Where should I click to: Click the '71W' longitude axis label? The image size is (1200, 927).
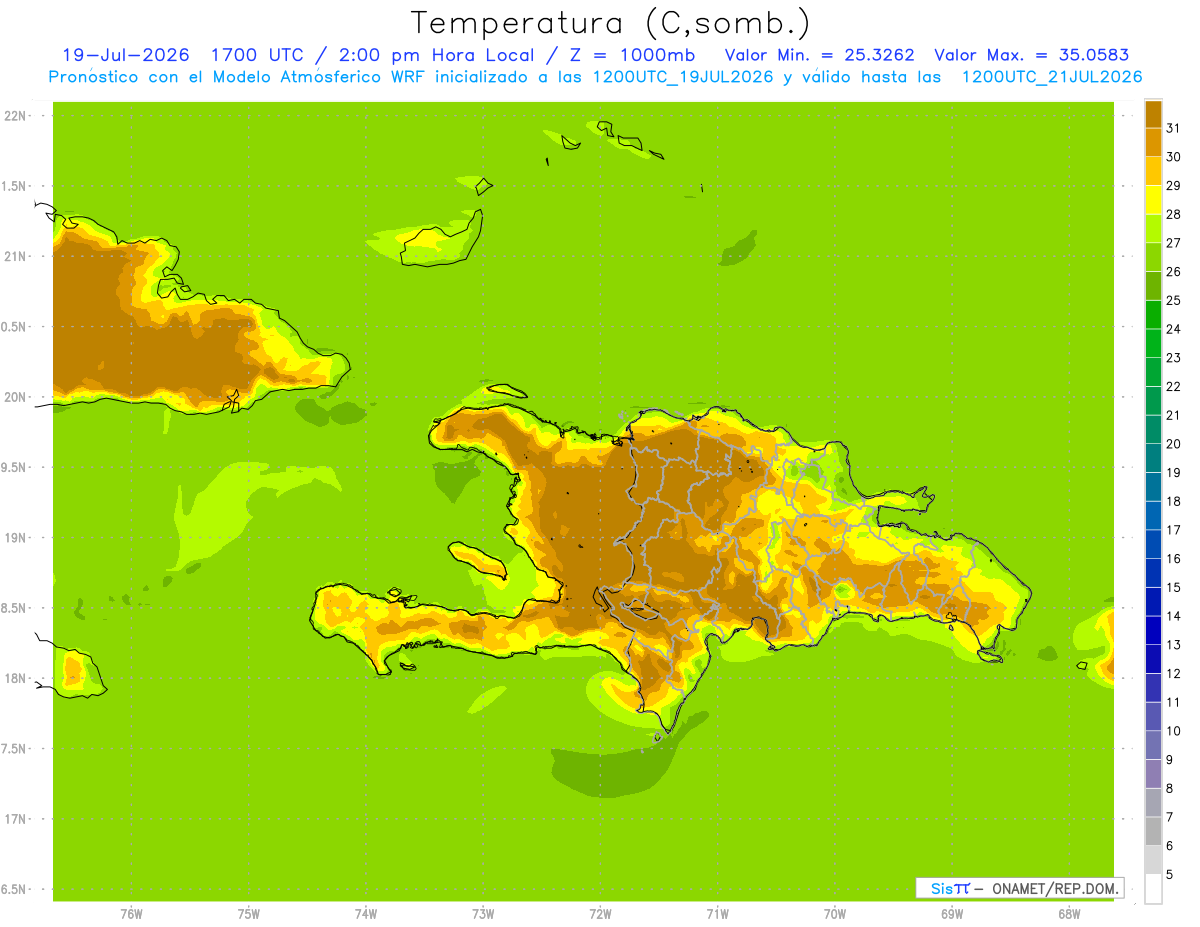717,913
